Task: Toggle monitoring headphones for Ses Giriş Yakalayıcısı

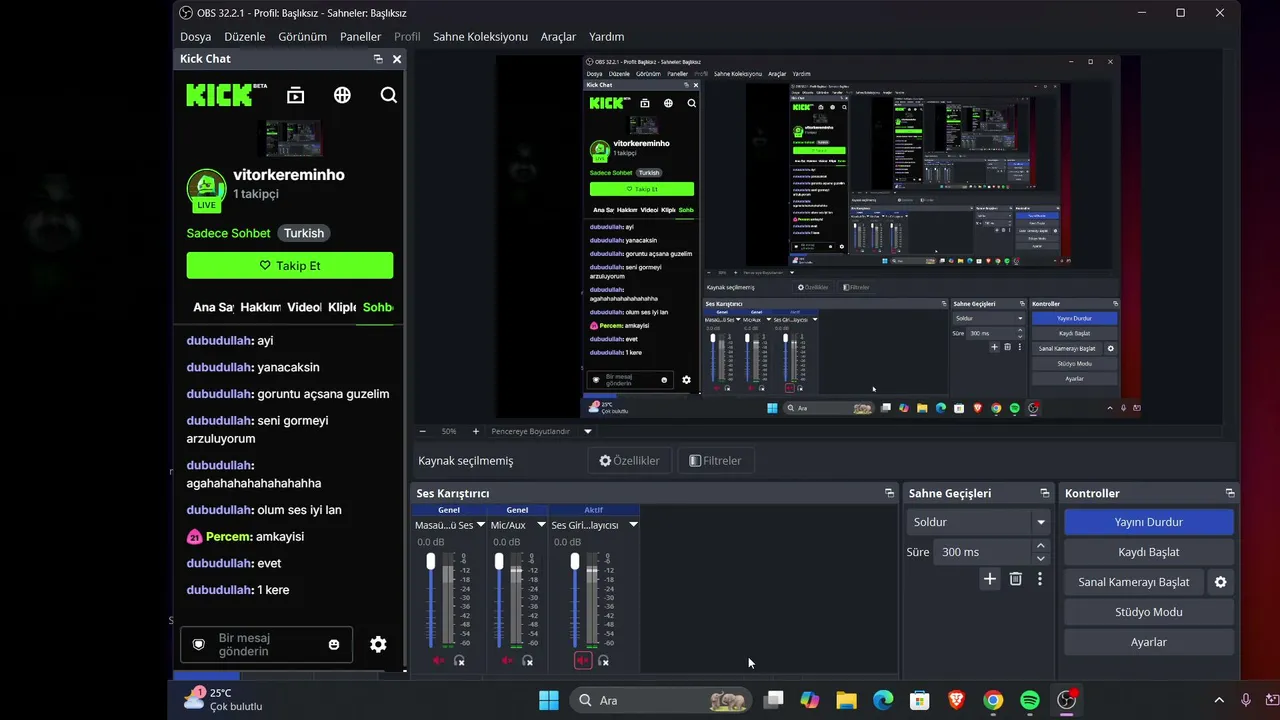Action: pos(603,660)
